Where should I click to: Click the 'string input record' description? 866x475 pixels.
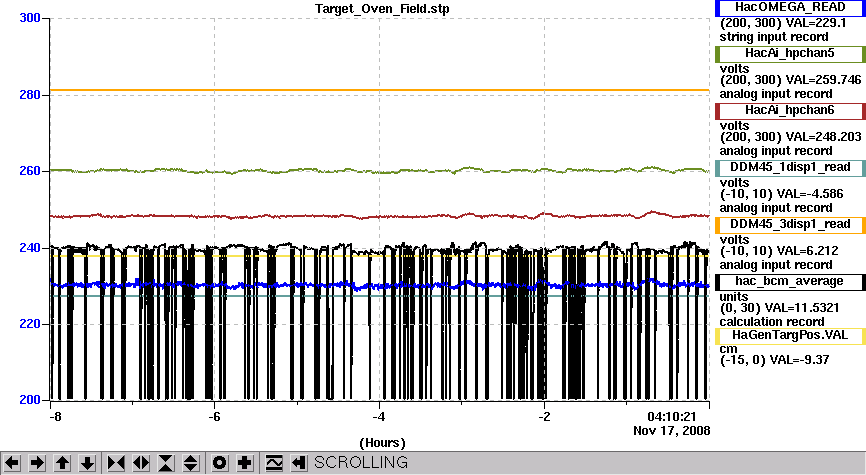pyautogui.click(x=774, y=37)
